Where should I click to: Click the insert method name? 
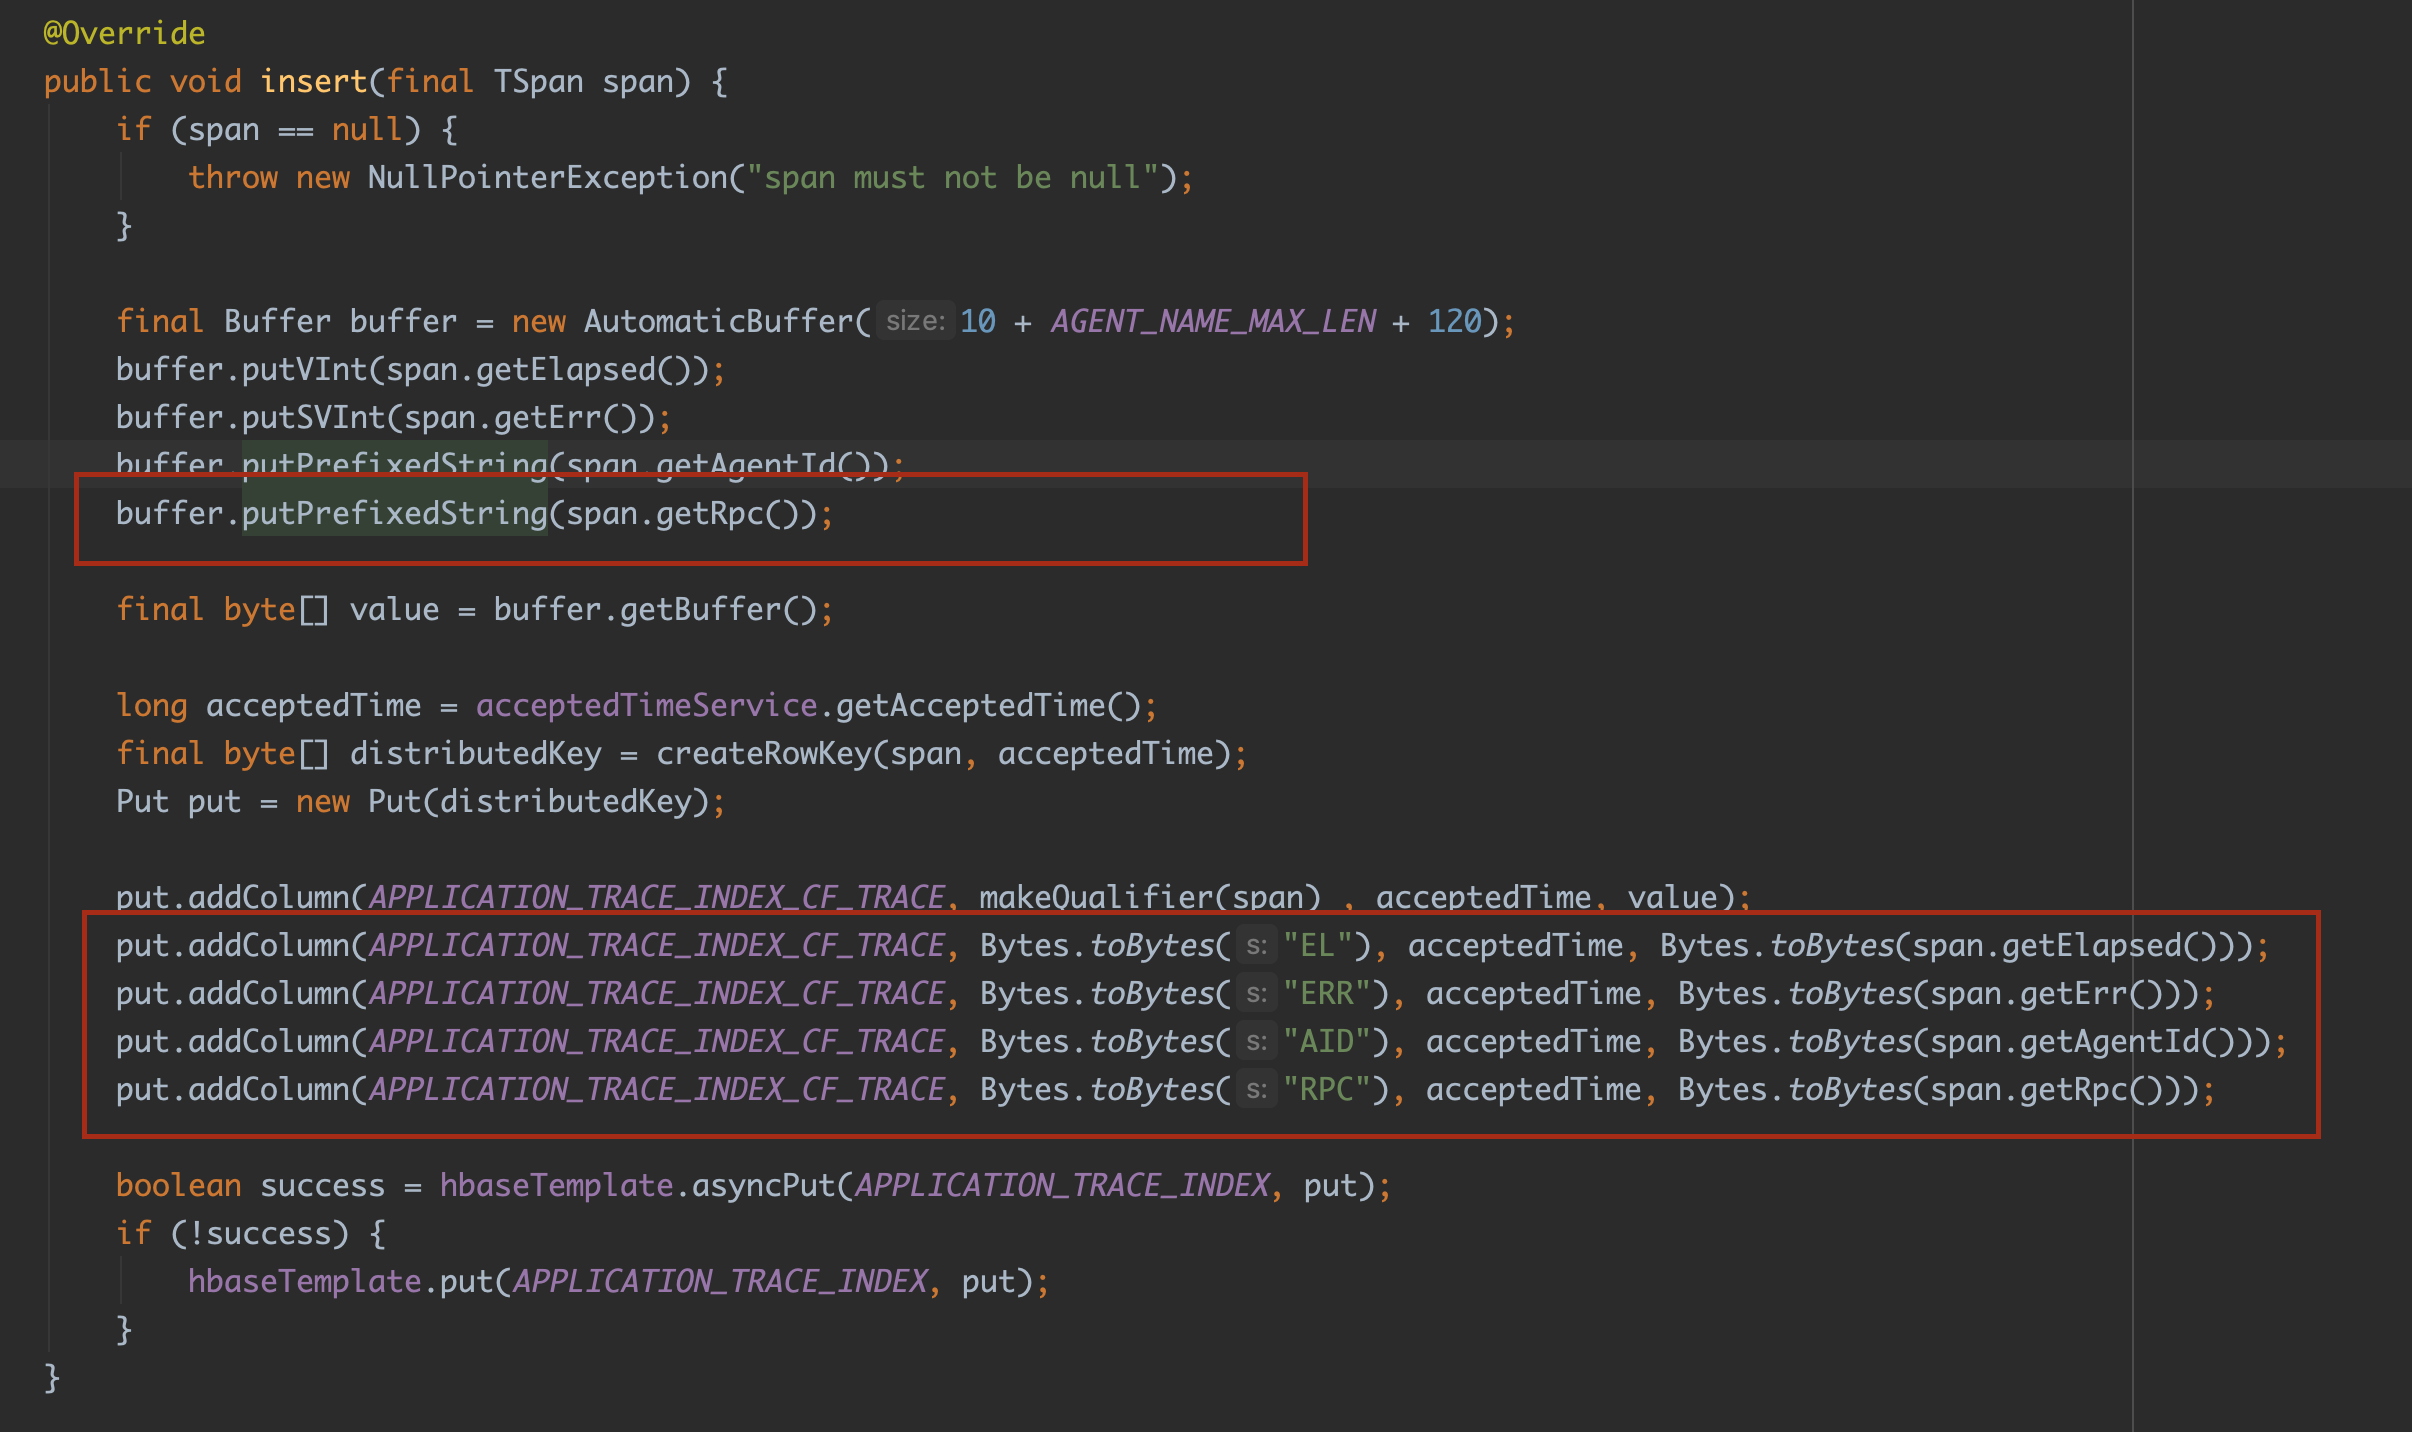coord(313,81)
